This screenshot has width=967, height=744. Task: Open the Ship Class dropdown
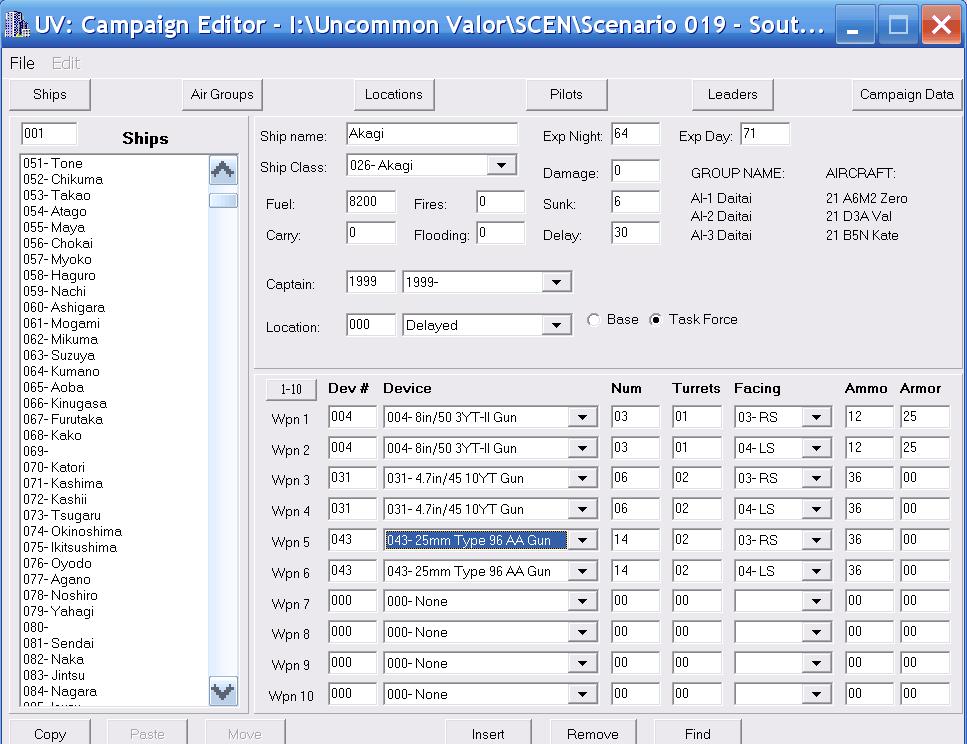click(x=501, y=165)
